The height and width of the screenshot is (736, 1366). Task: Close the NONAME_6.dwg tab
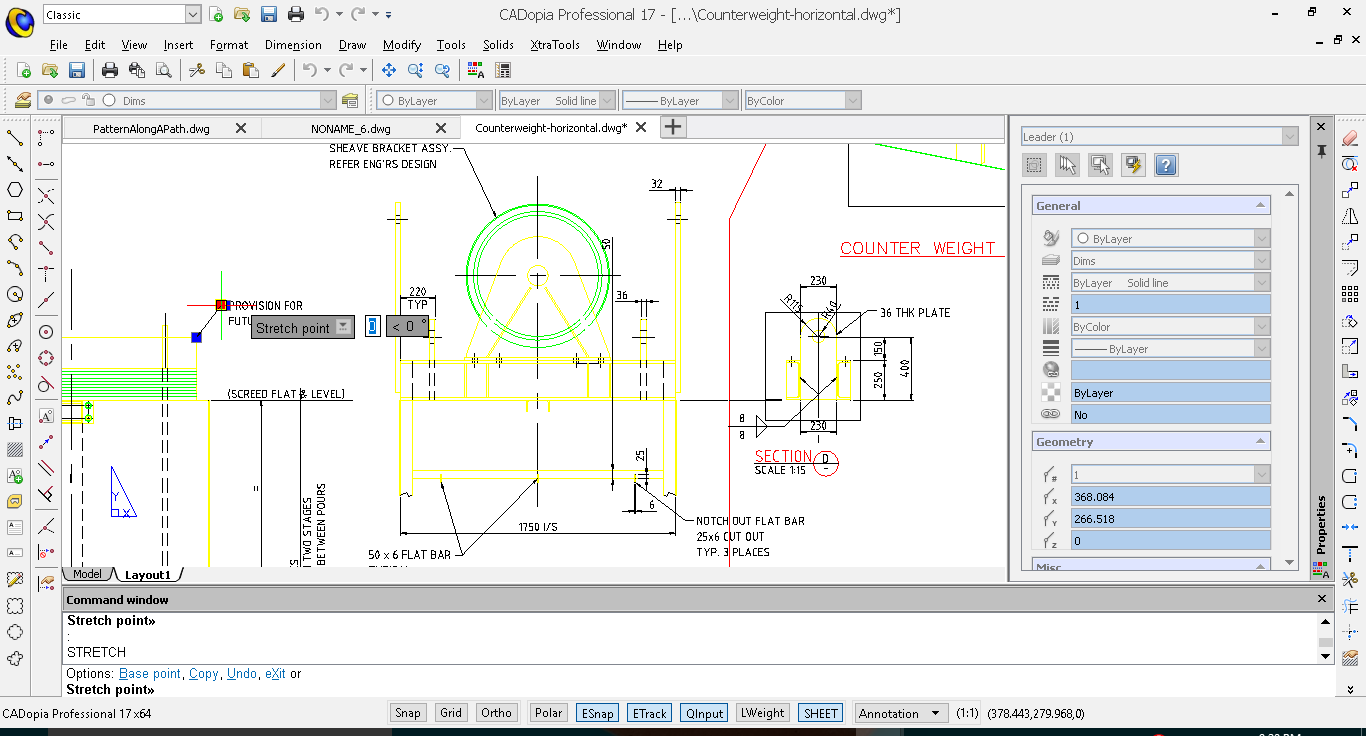[440, 128]
